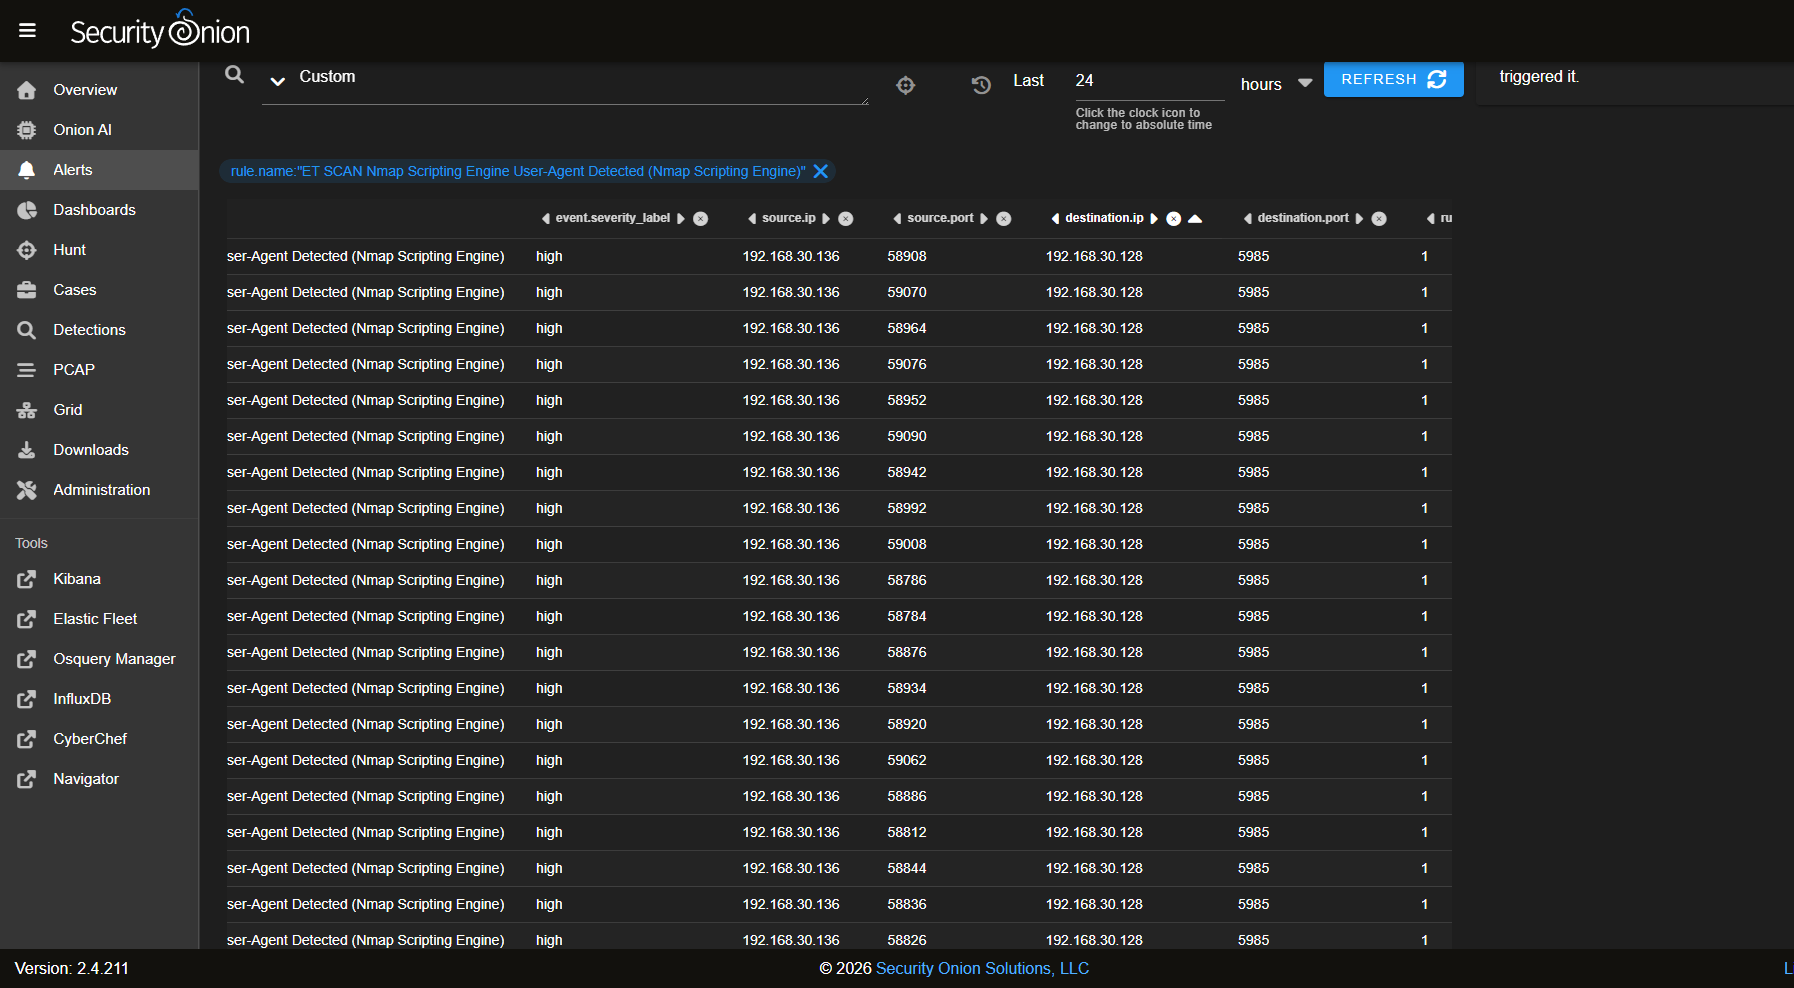Open the hamburger navigation menu
The width and height of the screenshot is (1794, 988).
[27, 30]
